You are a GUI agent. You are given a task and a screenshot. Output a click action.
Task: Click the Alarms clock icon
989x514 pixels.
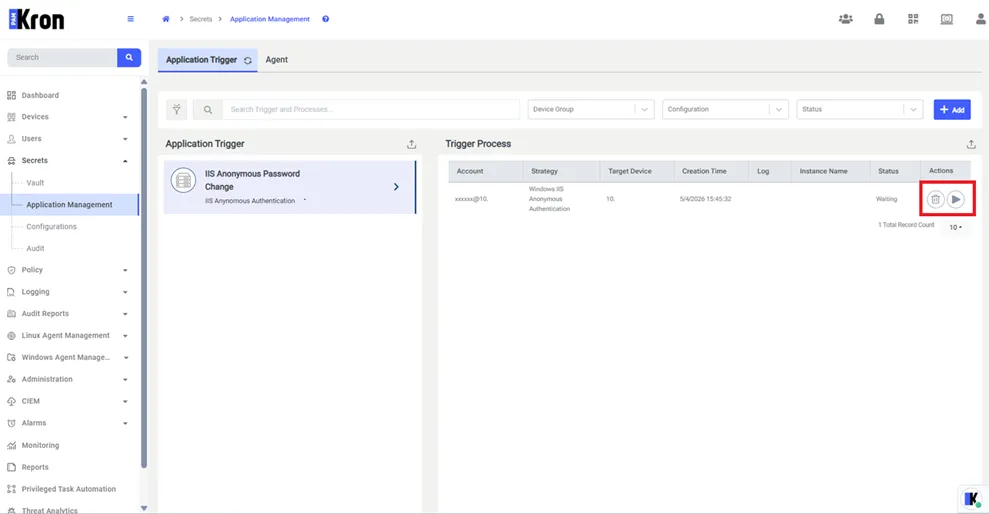[11, 423]
